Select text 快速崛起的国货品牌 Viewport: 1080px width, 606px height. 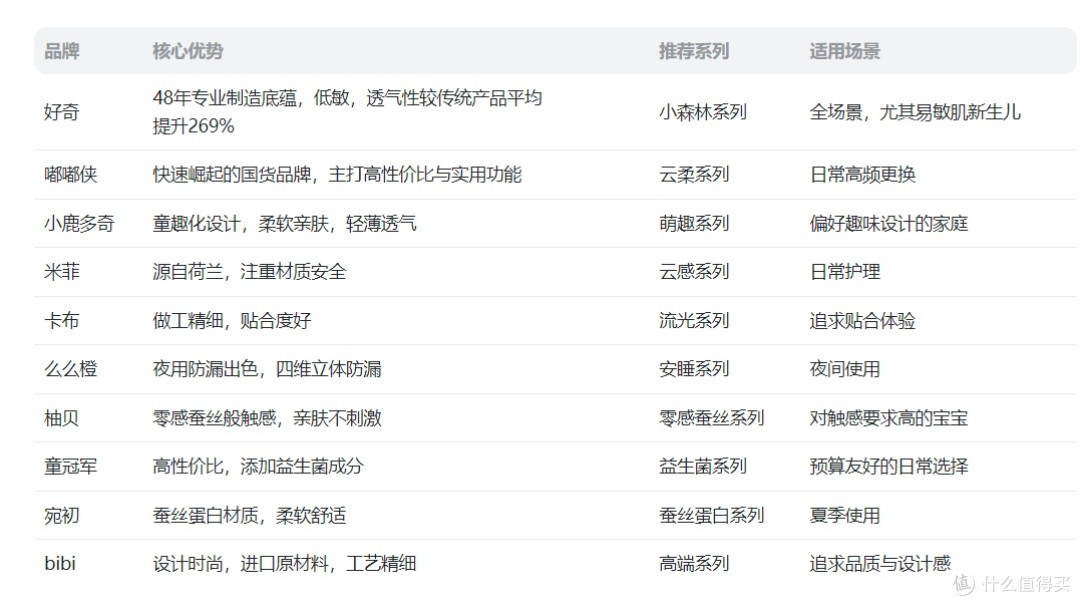tap(231, 174)
